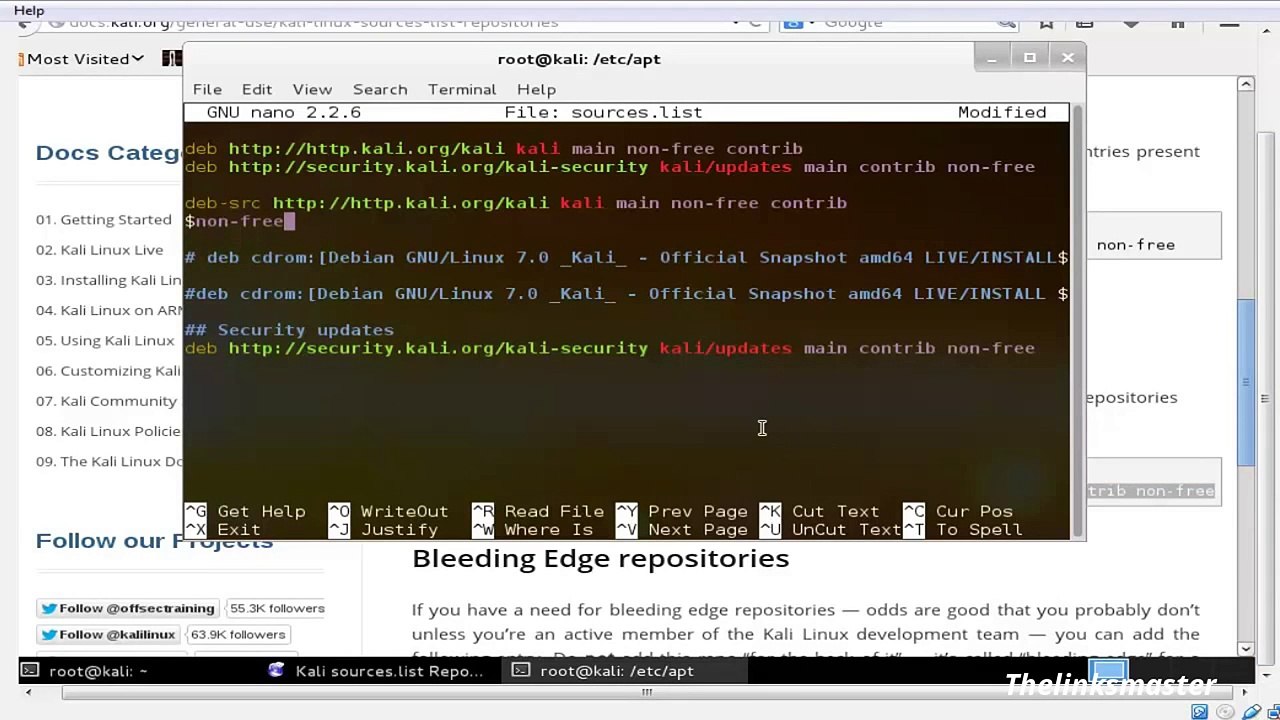Click the browser vertical scrollbar thumb

[1246, 382]
